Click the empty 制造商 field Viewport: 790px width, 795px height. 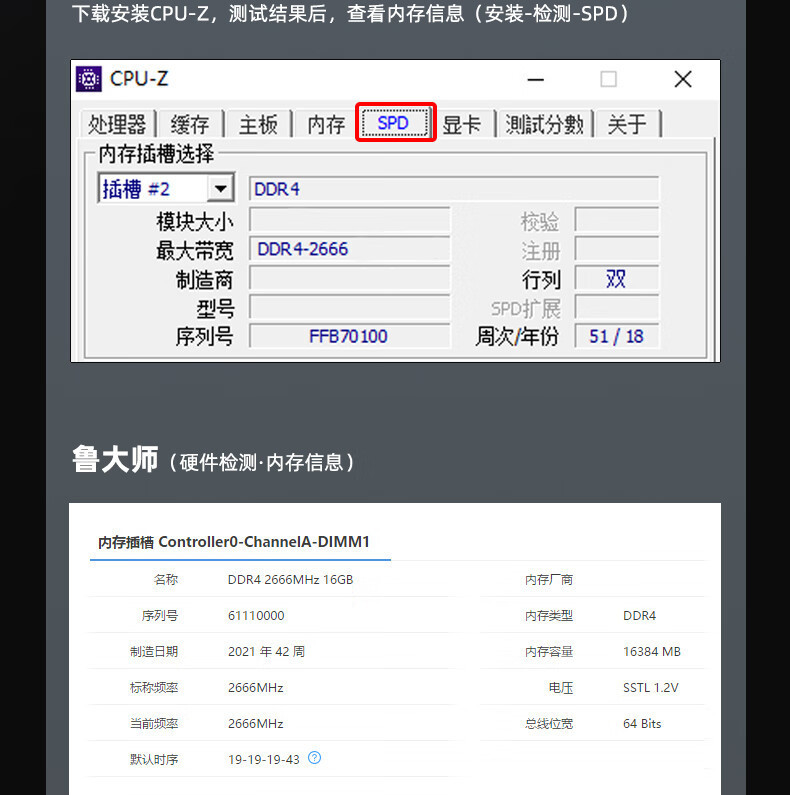[x=349, y=278]
